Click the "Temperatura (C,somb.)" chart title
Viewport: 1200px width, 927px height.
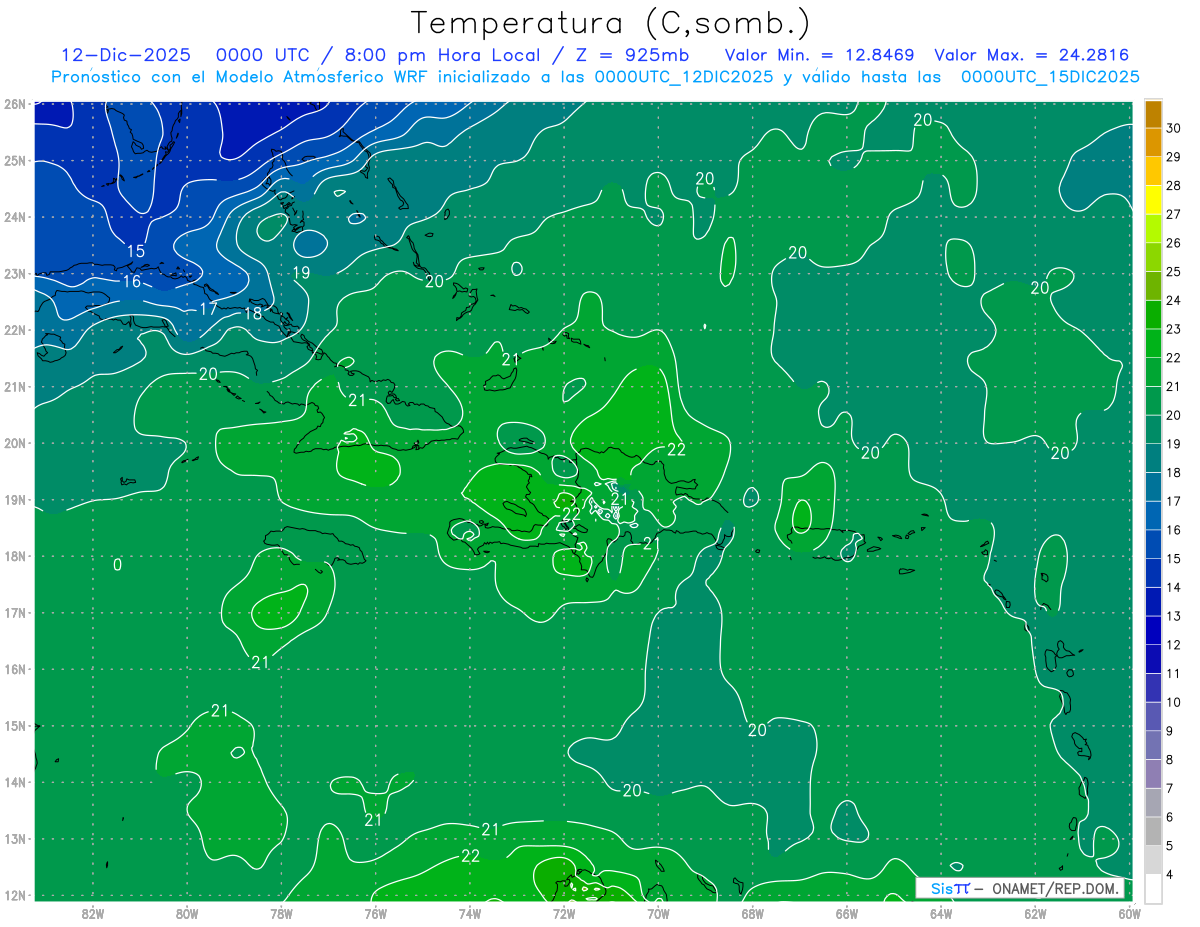(611, 23)
